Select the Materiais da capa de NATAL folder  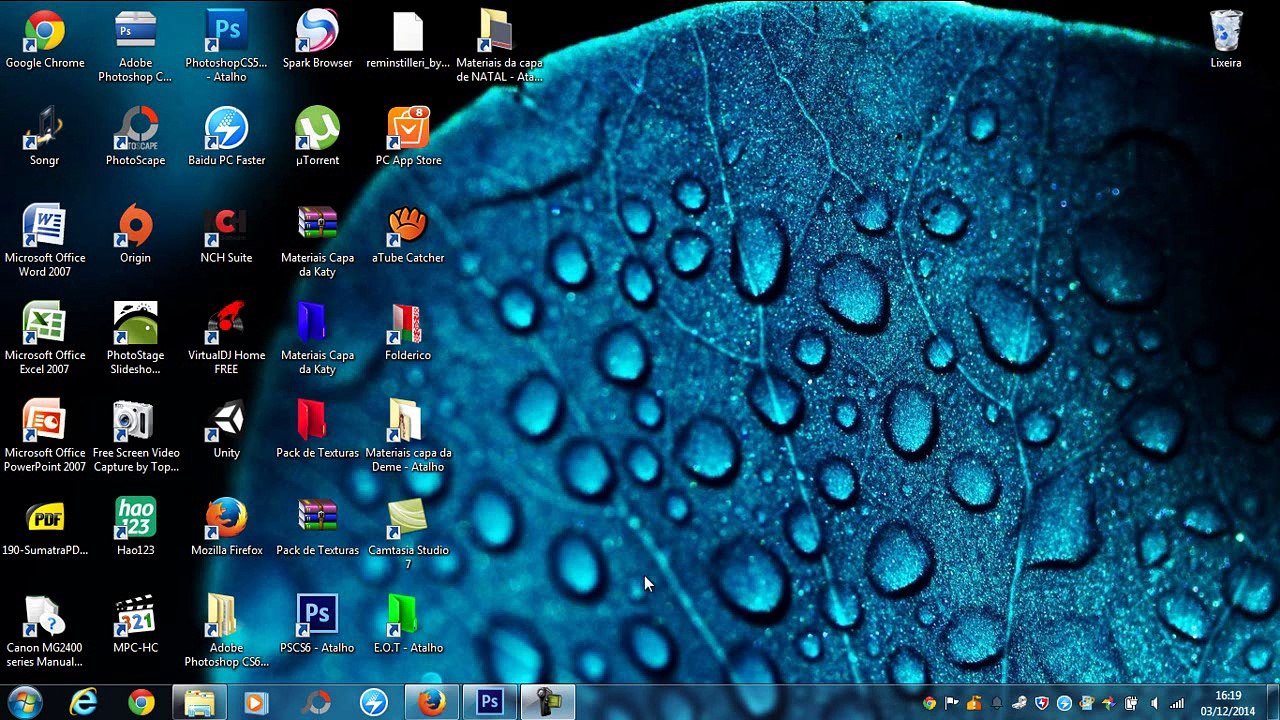coord(499,47)
